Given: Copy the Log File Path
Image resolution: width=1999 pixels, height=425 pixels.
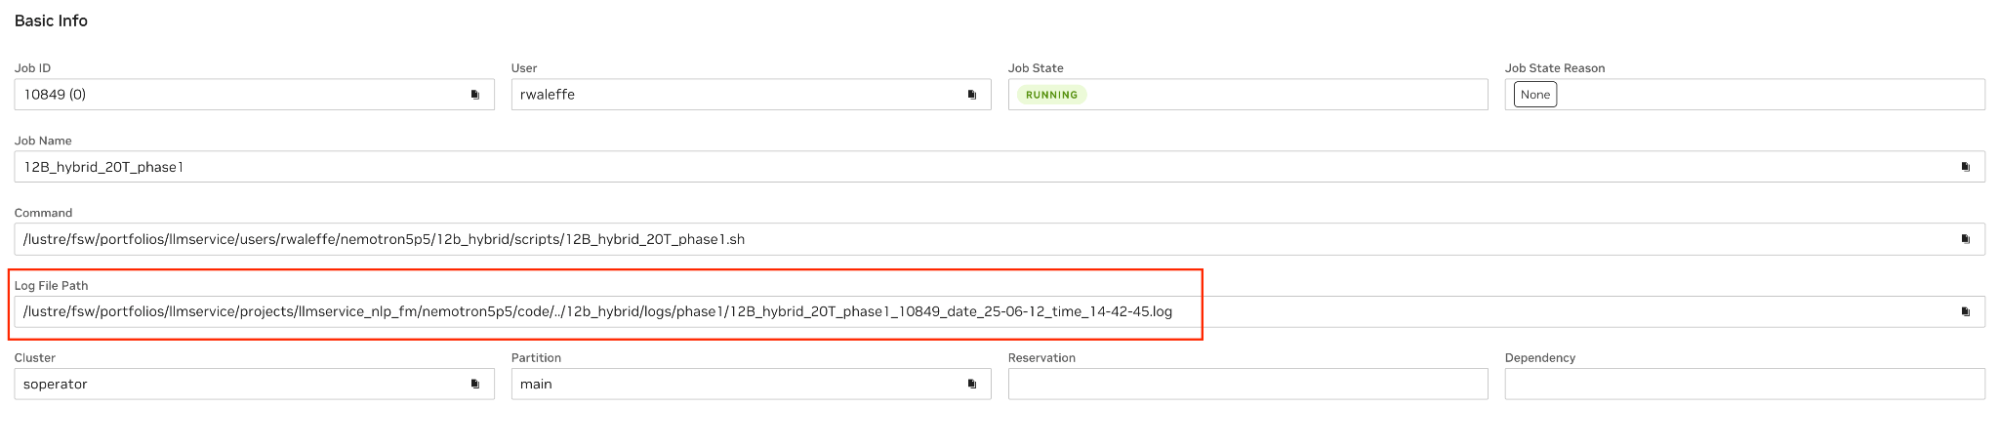Looking at the screenshot, I should (x=1965, y=312).
